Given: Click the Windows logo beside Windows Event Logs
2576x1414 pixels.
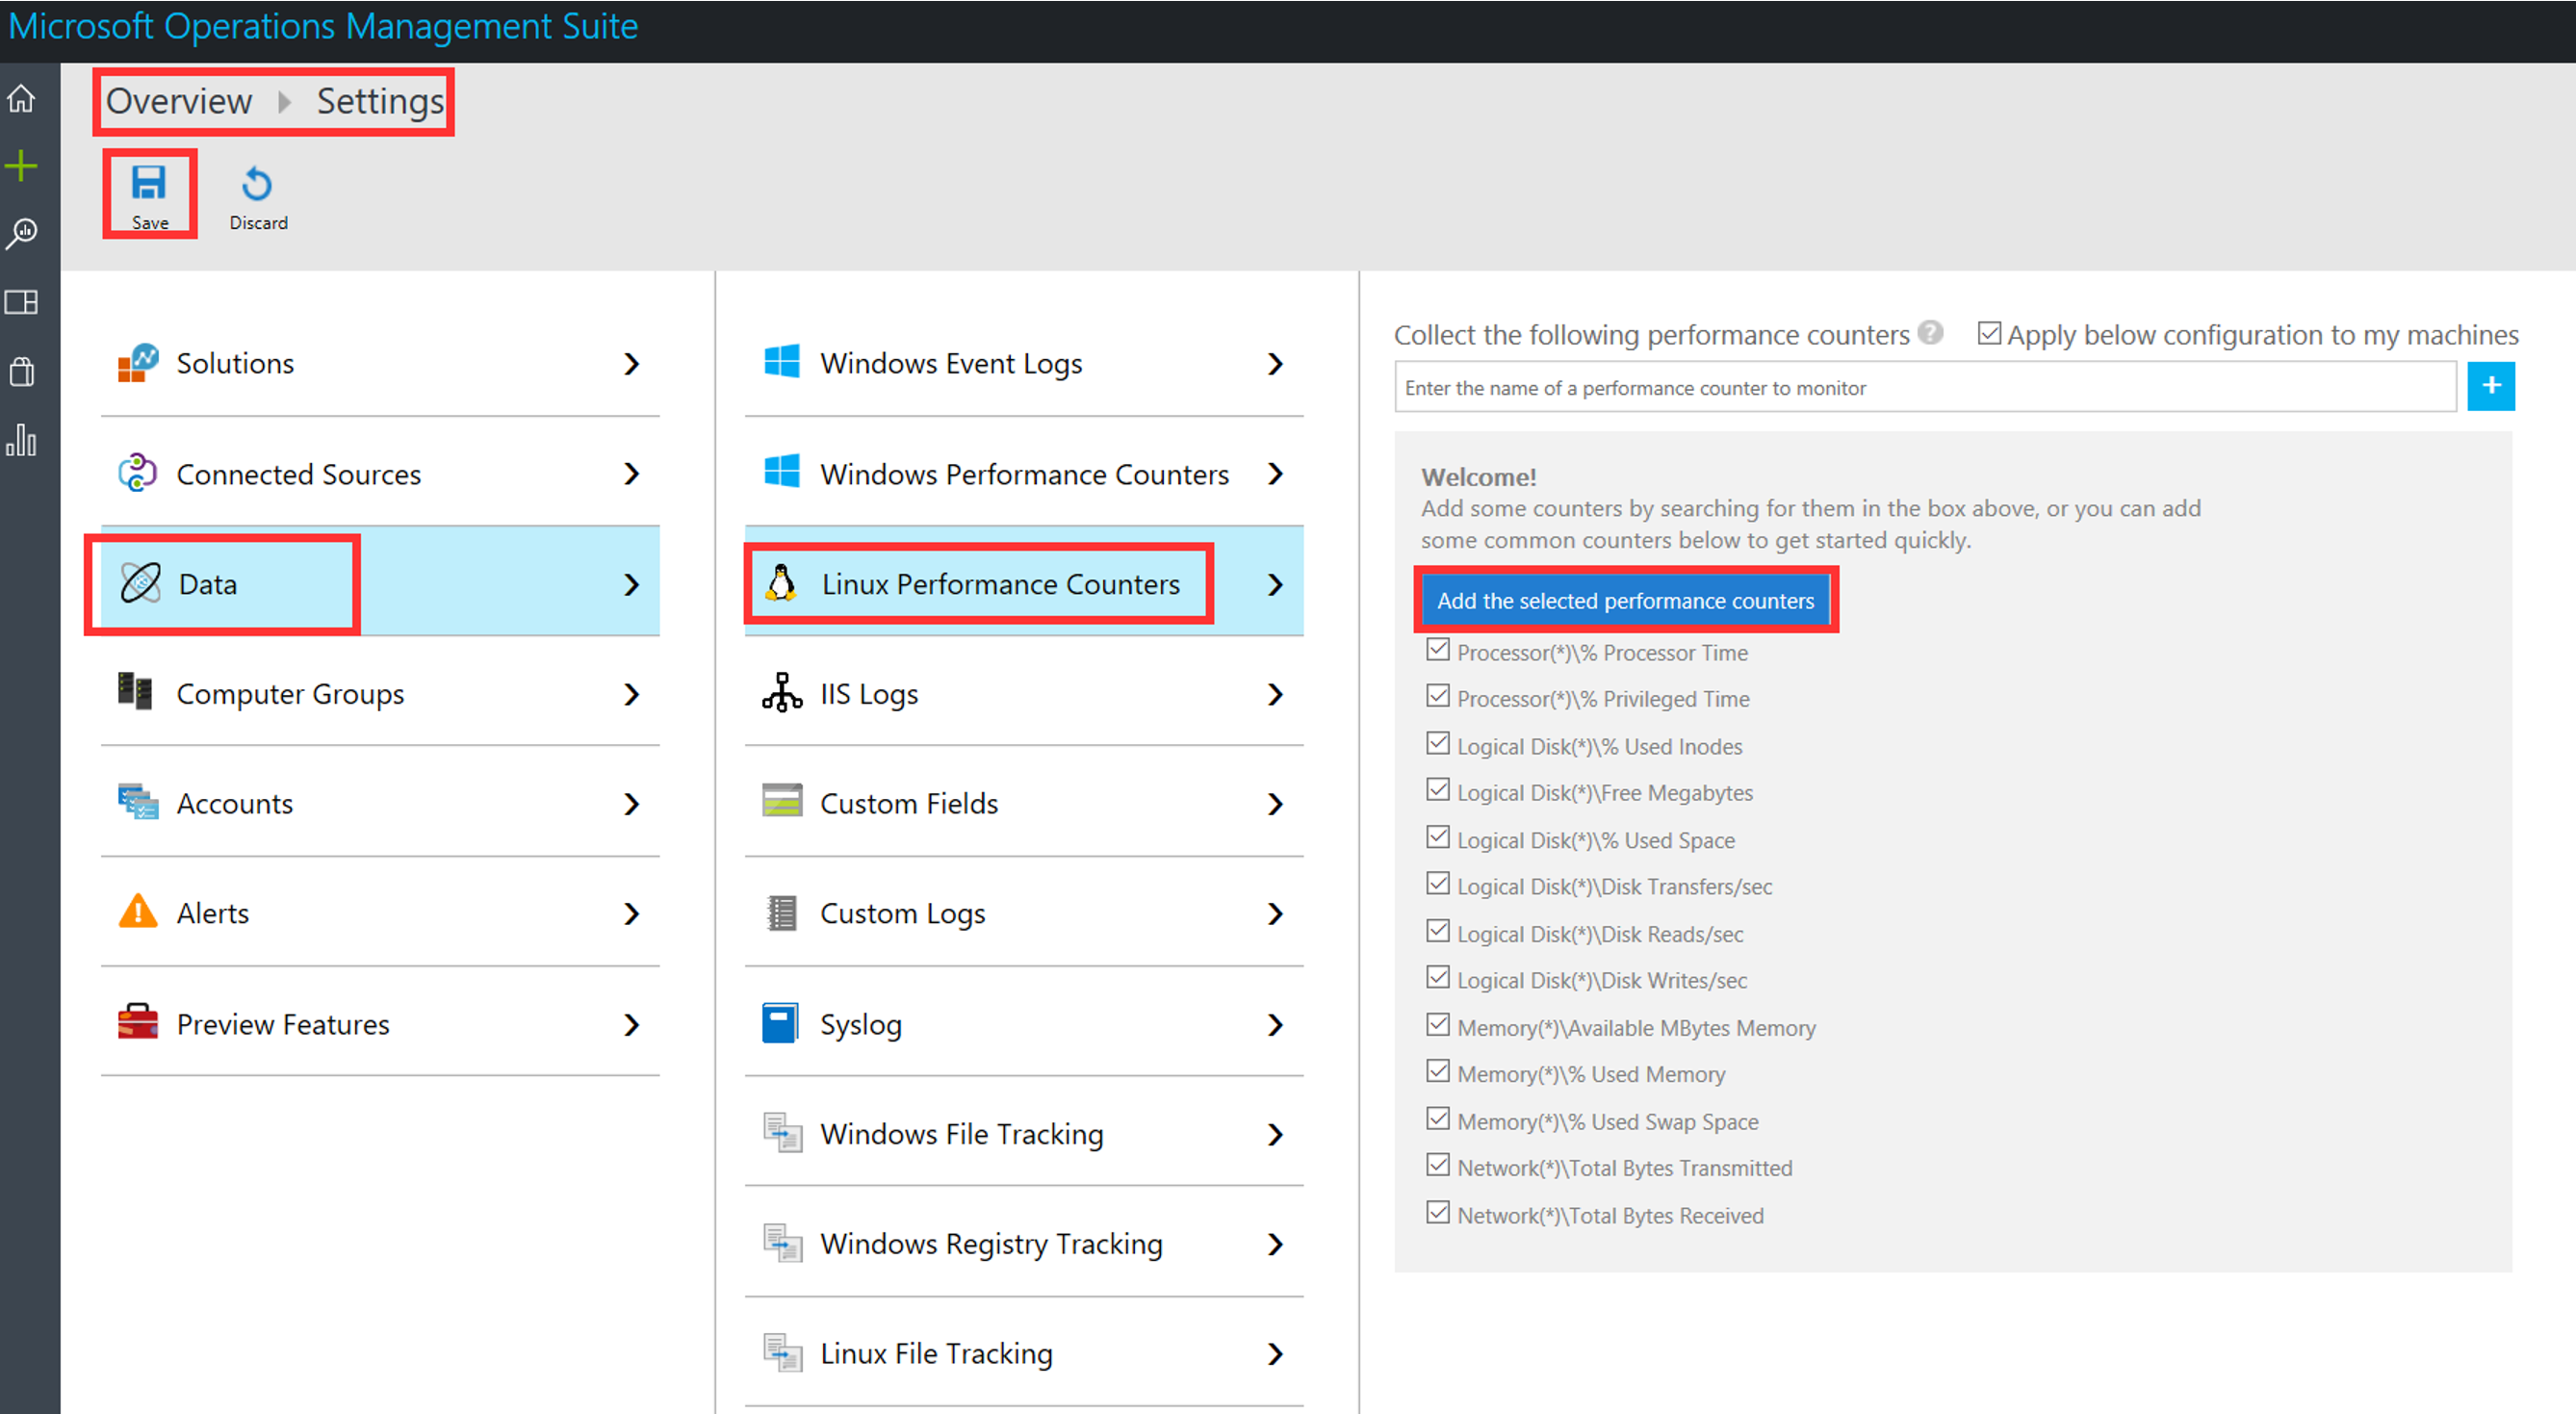Looking at the screenshot, I should (782, 362).
